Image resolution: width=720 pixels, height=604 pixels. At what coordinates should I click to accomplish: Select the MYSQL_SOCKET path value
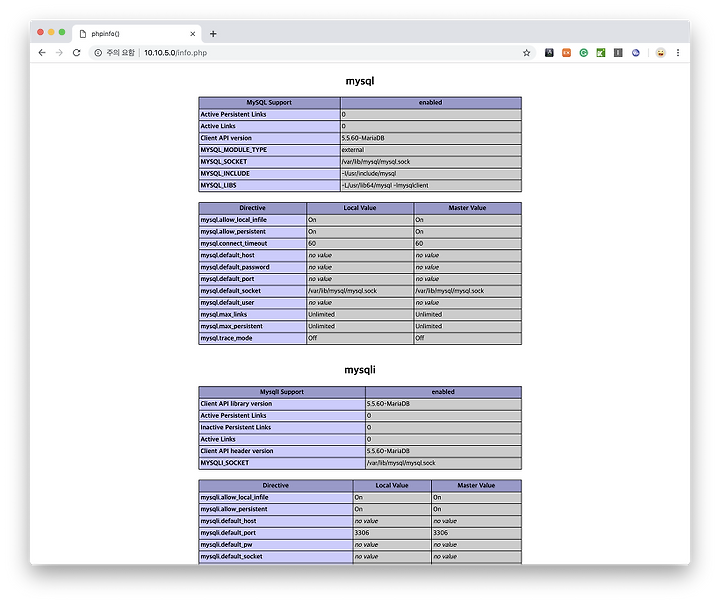coord(376,162)
